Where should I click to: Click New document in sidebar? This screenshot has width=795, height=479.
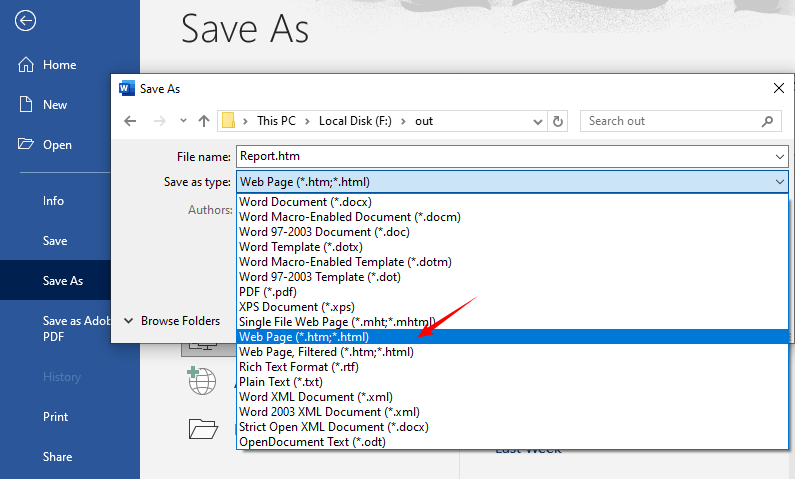click(x=55, y=105)
